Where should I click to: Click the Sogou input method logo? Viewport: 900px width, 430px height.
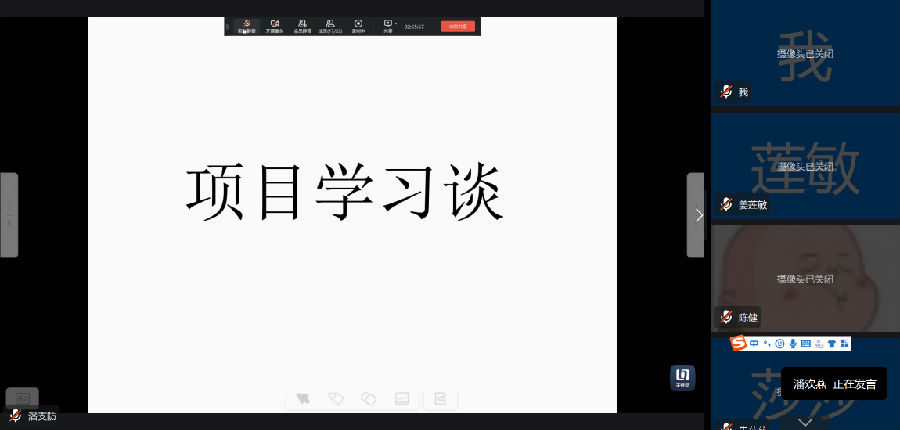coord(739,344)
